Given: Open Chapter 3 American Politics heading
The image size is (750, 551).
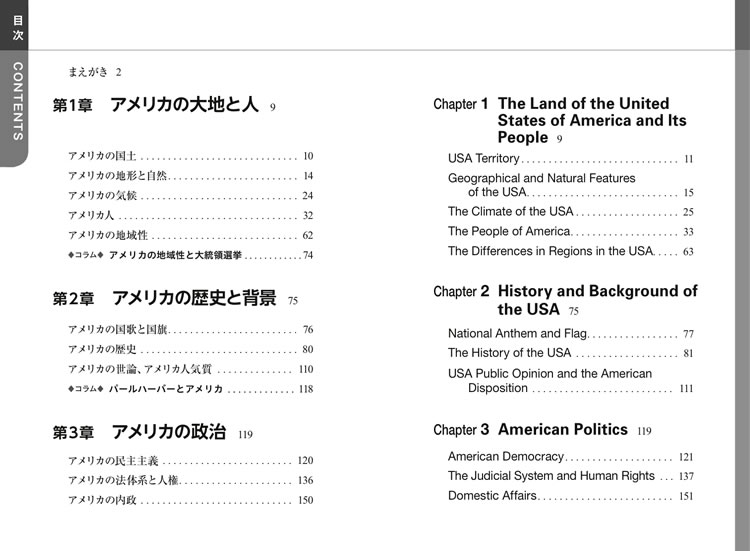Looking at the screenshot, I should click(x=542, y=430).
